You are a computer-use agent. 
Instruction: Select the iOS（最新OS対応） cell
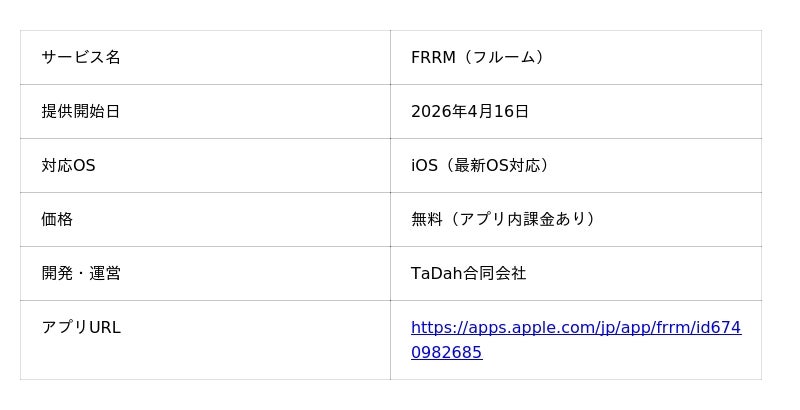482,166
